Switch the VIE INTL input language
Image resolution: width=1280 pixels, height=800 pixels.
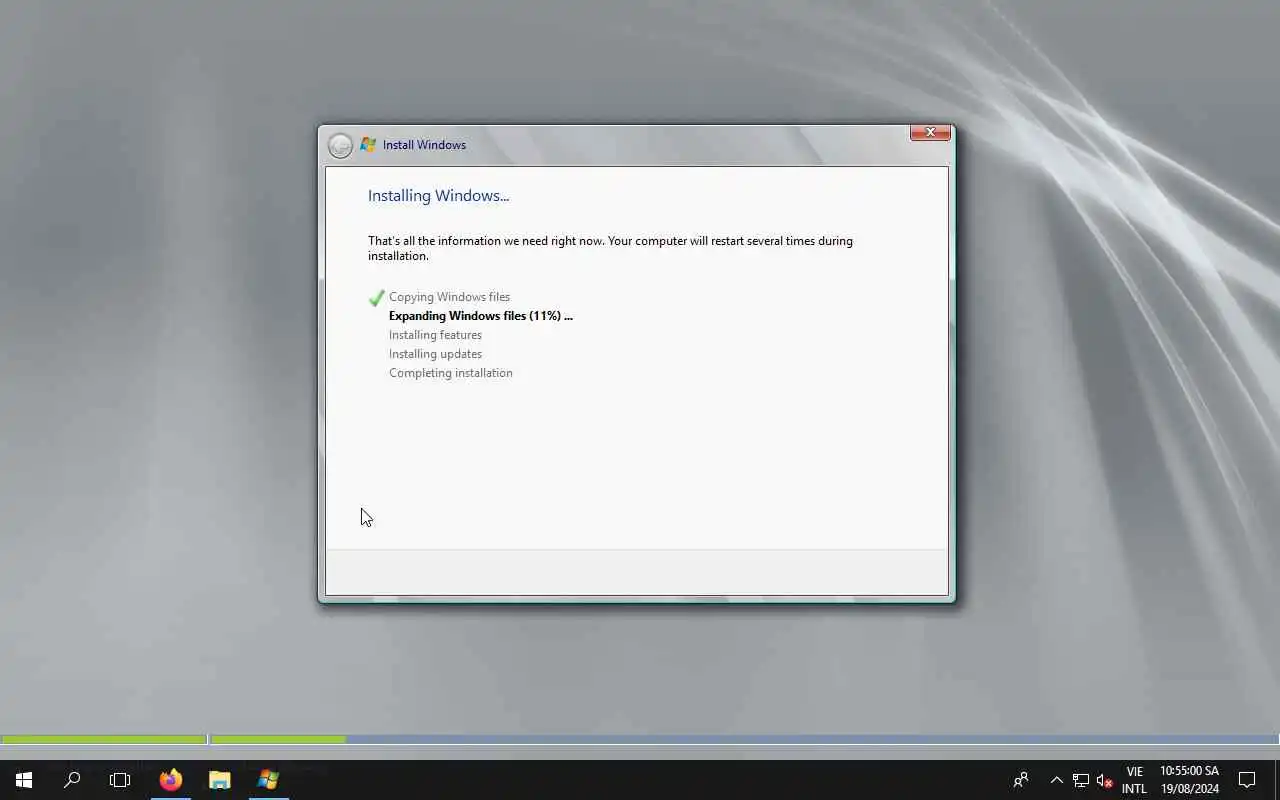point(1134,780)
